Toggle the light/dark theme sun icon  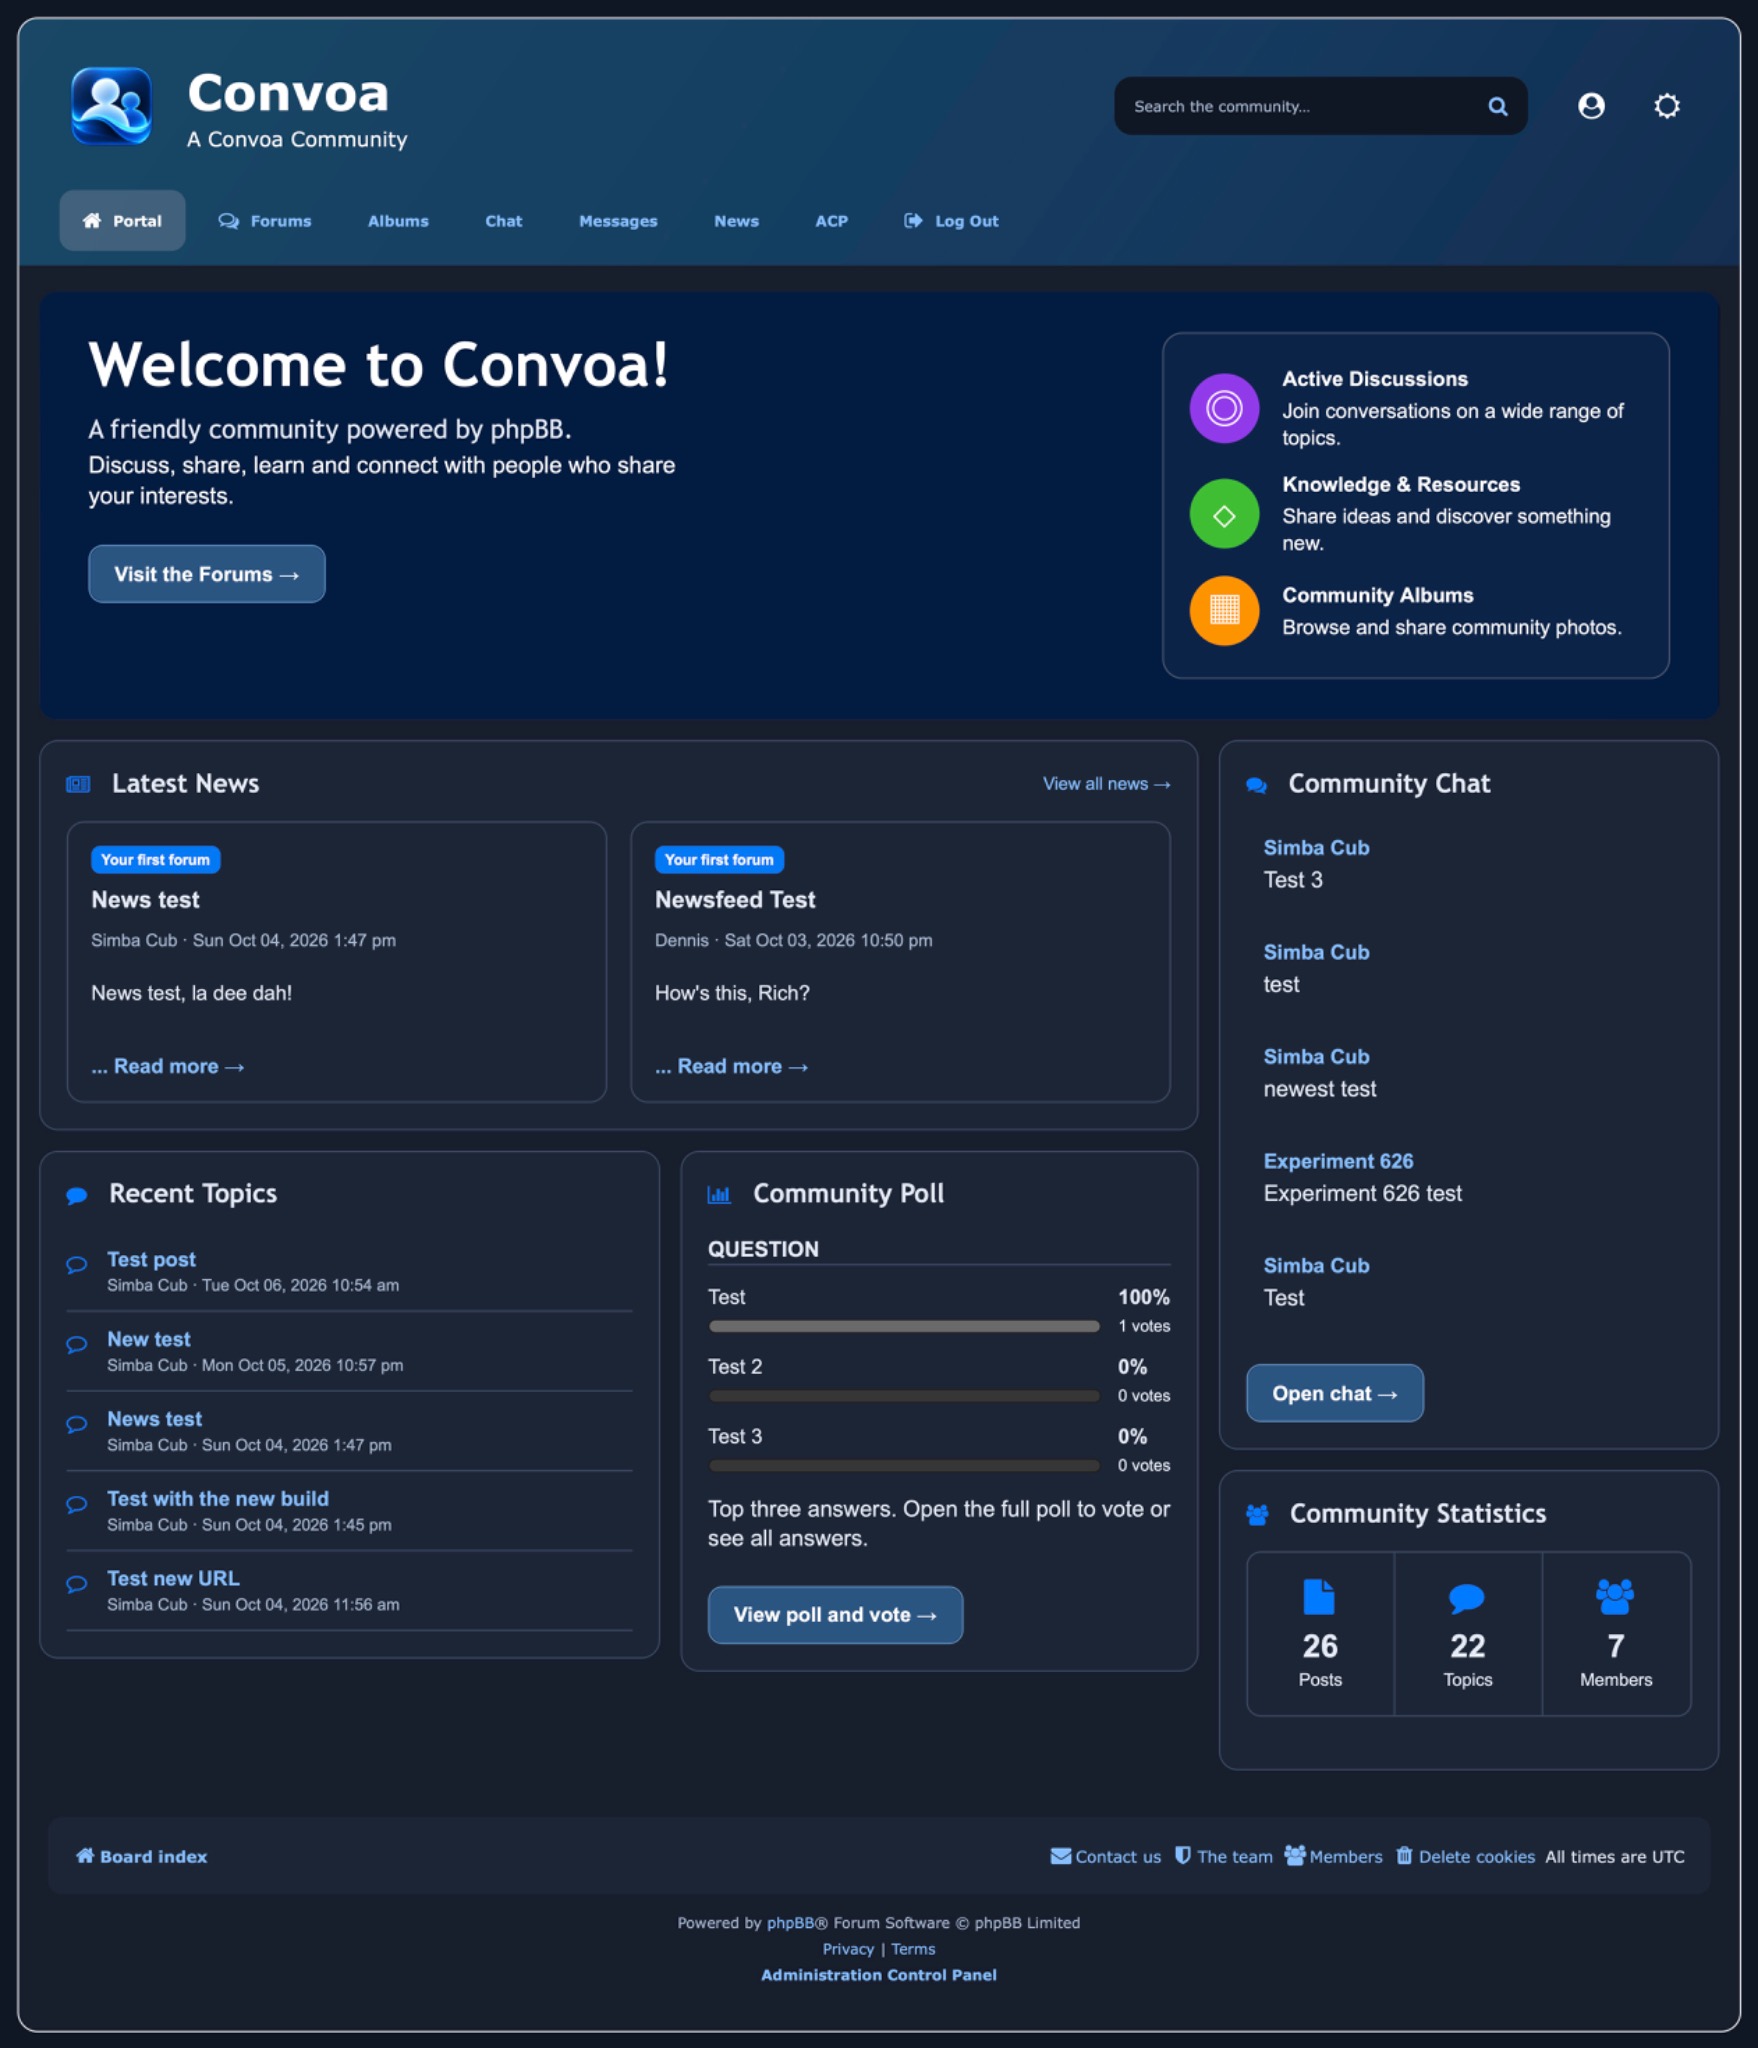coord(1666,106)
